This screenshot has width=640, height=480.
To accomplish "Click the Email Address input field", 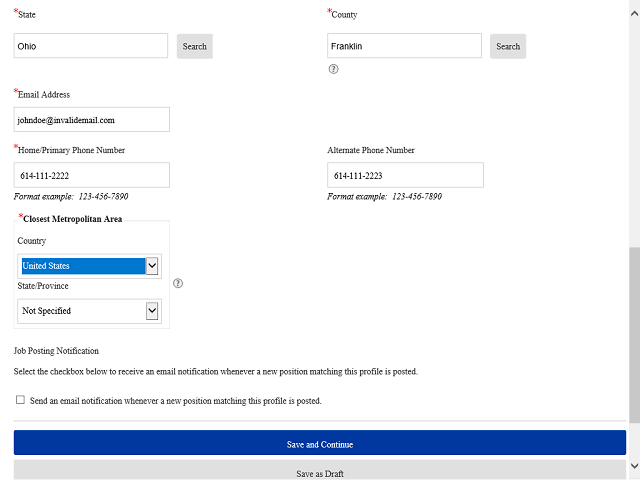I will [x=92, y=120].
